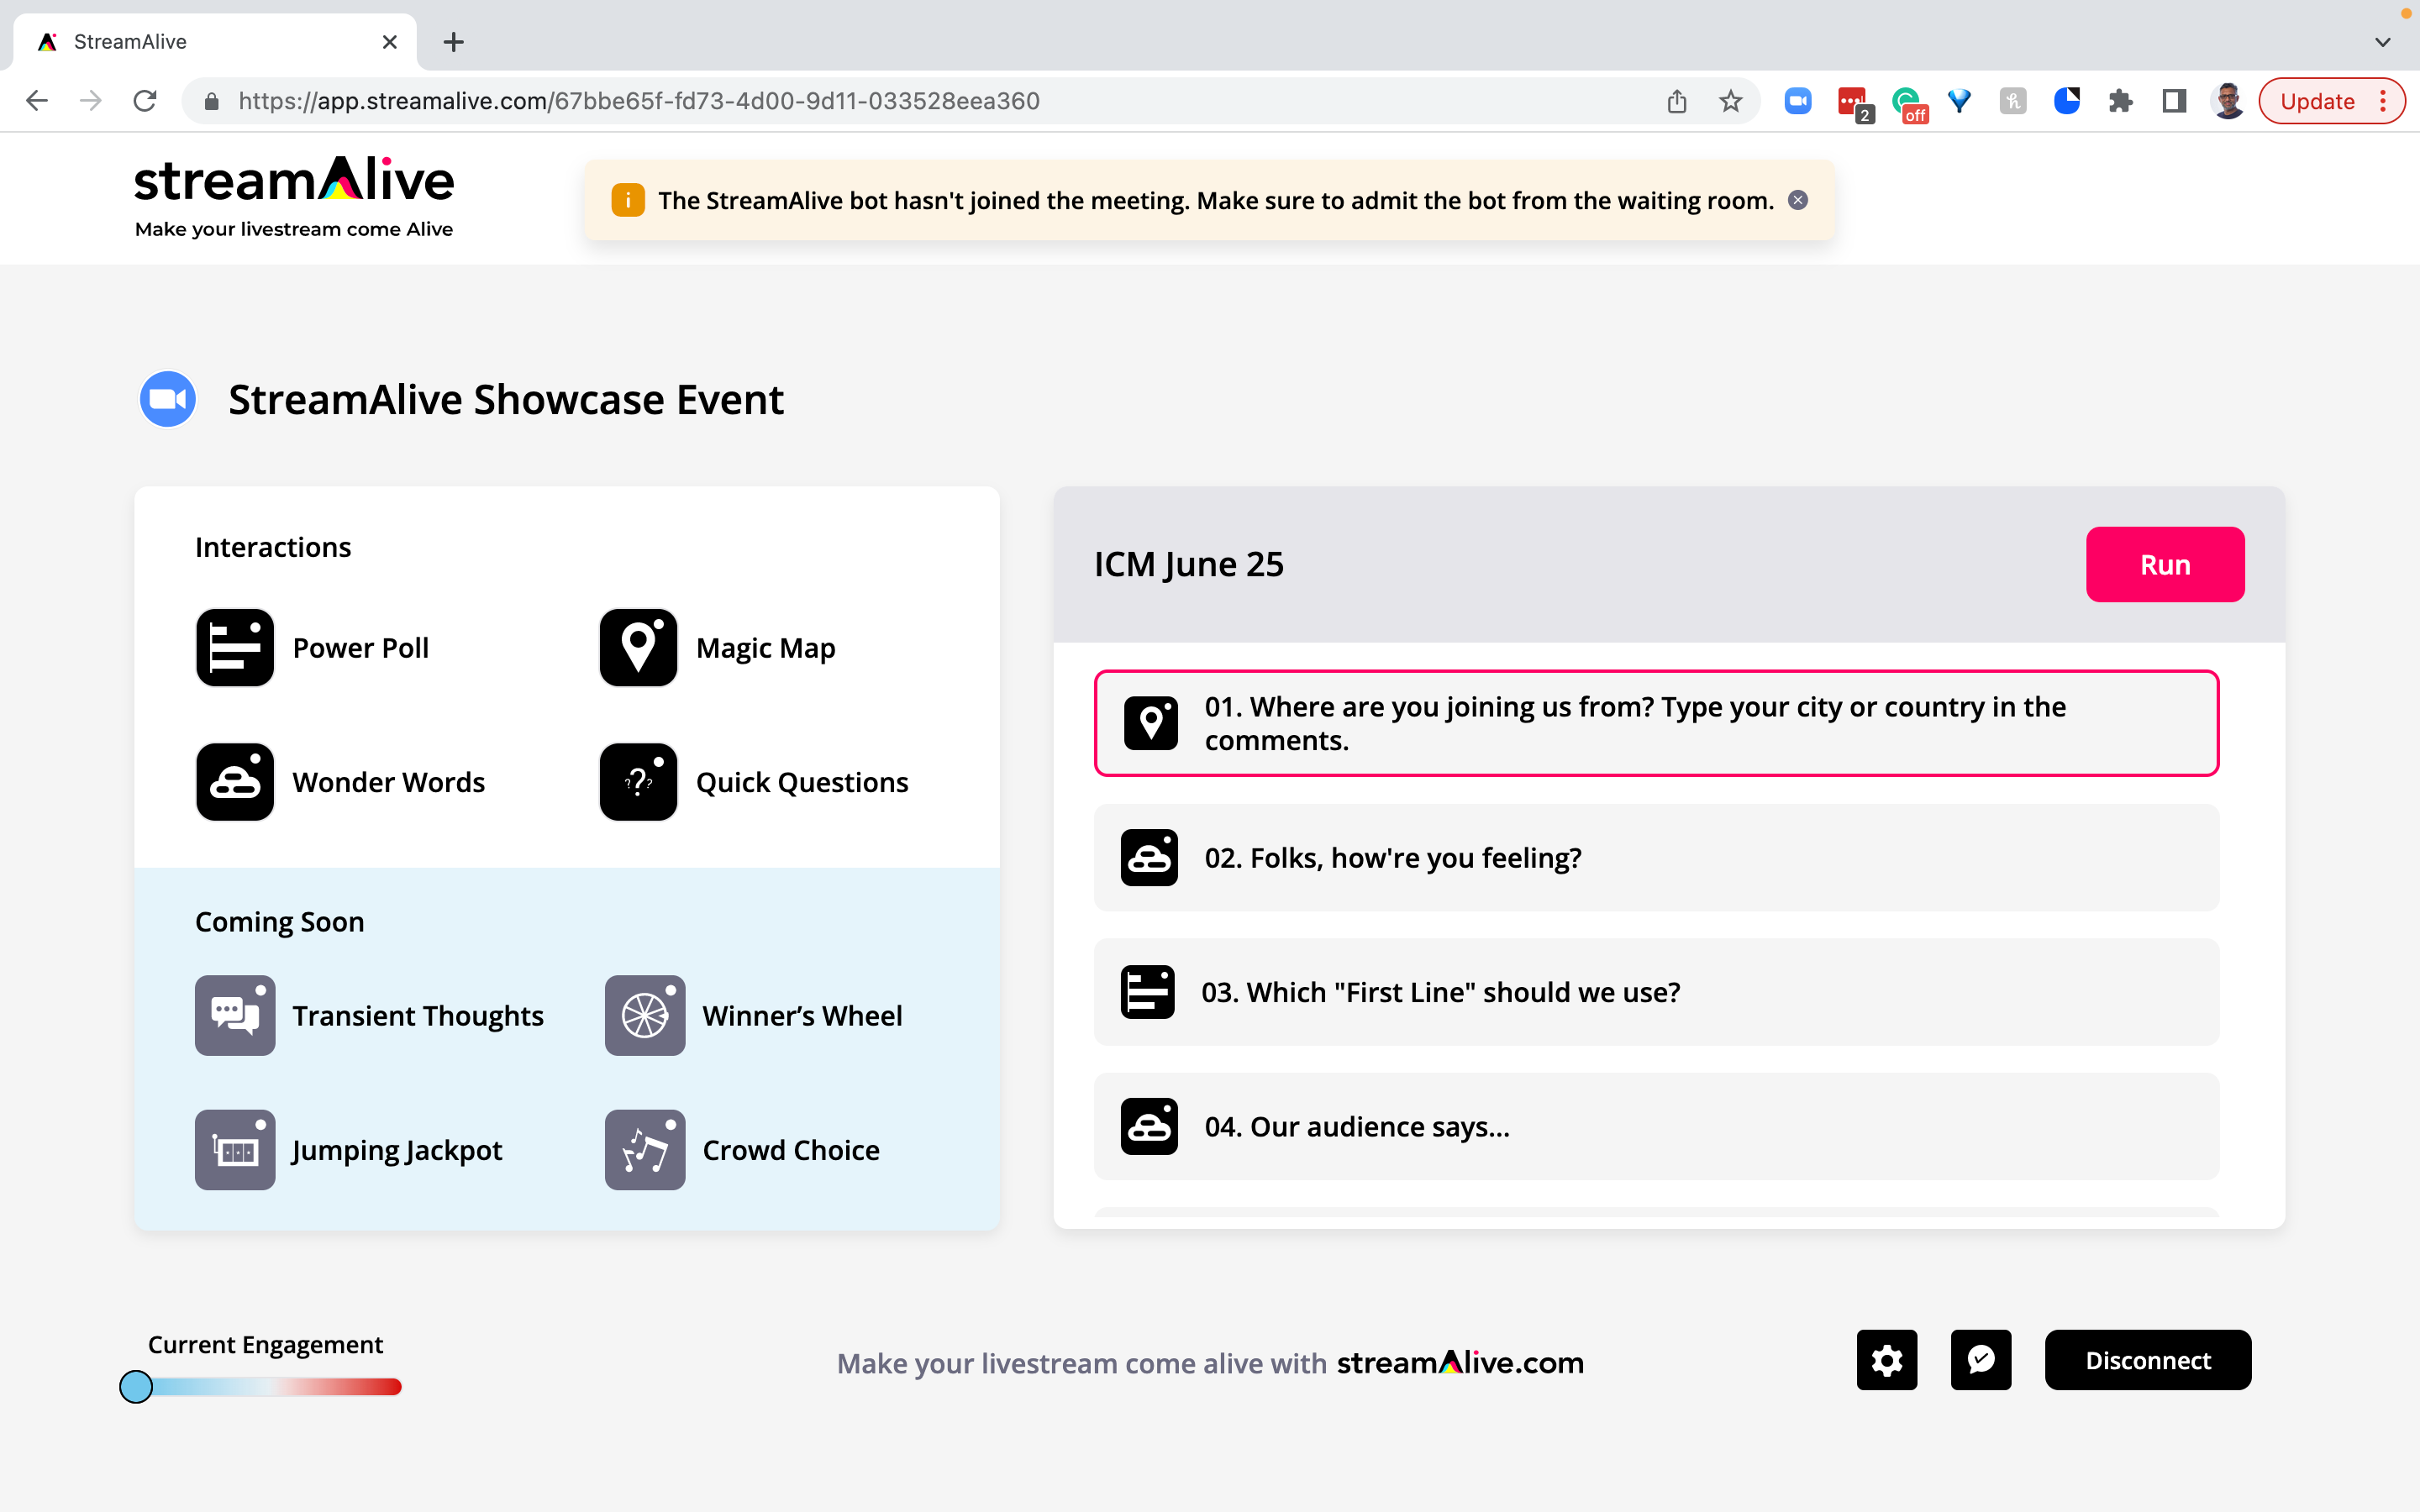Click the Wonder Words label
The image size is (2420, 1512).
pos(389,782)
